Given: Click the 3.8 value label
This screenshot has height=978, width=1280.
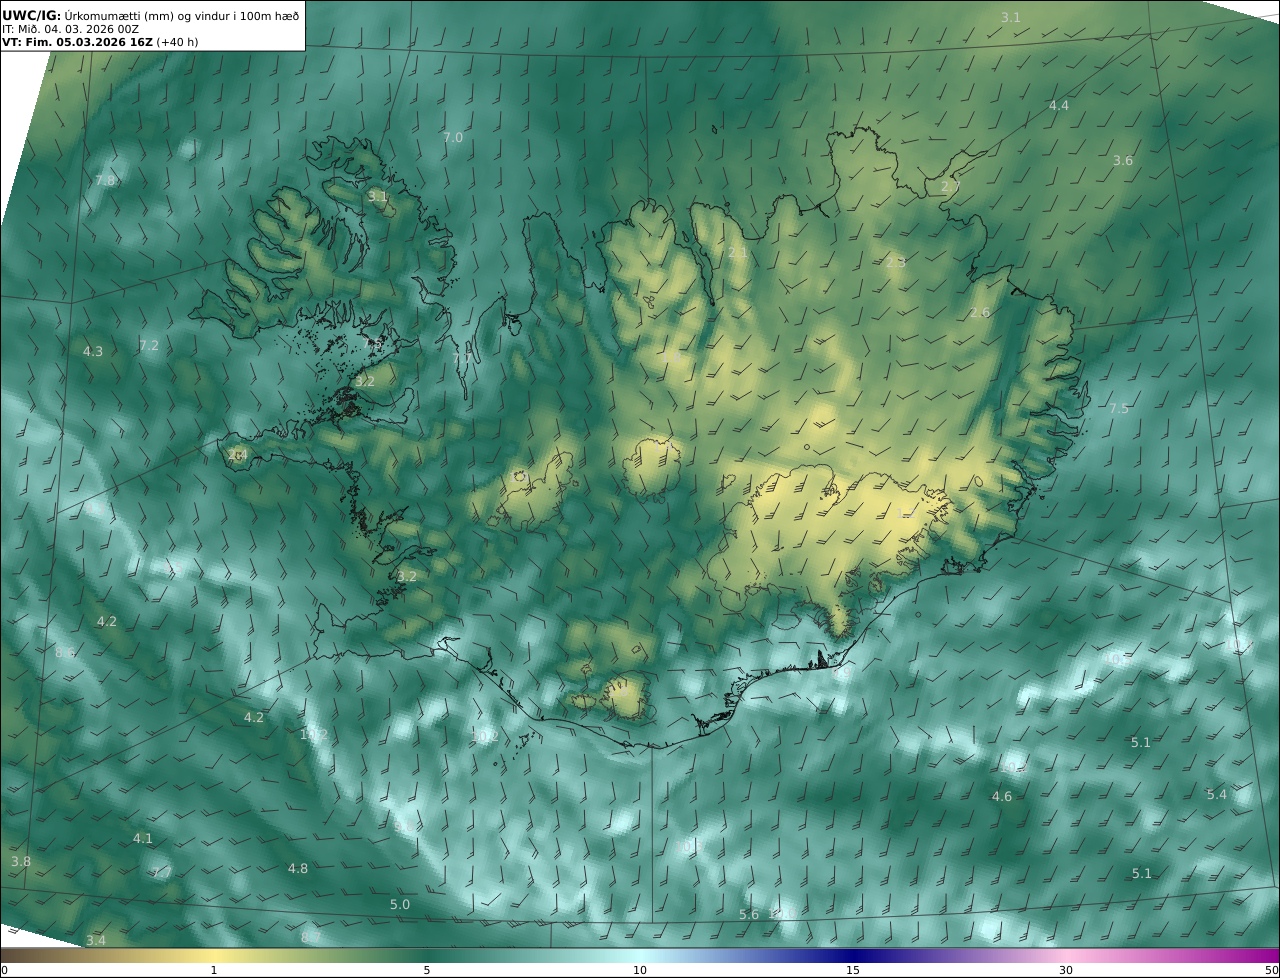Looking at the screenshot, I should click(x=21, y=861).
